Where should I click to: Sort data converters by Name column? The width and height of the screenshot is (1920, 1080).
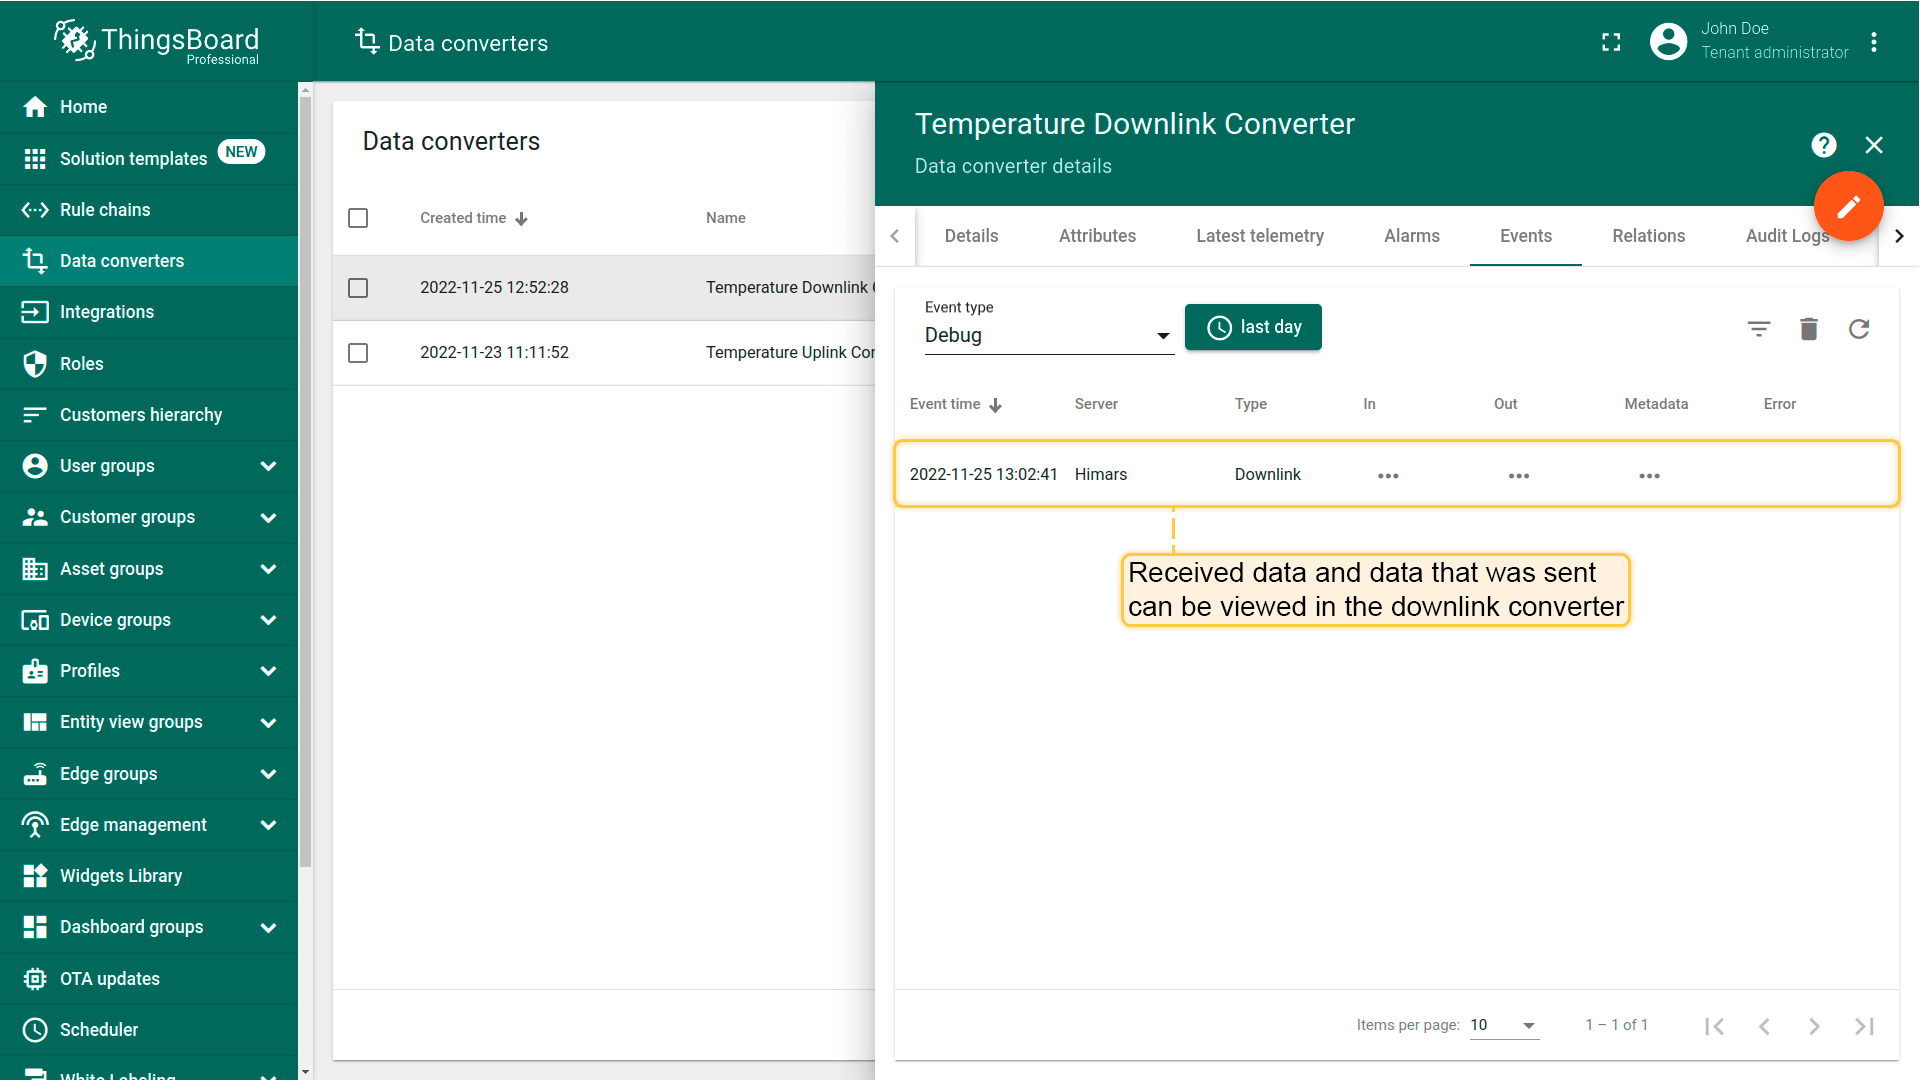(x=725, y=218)
